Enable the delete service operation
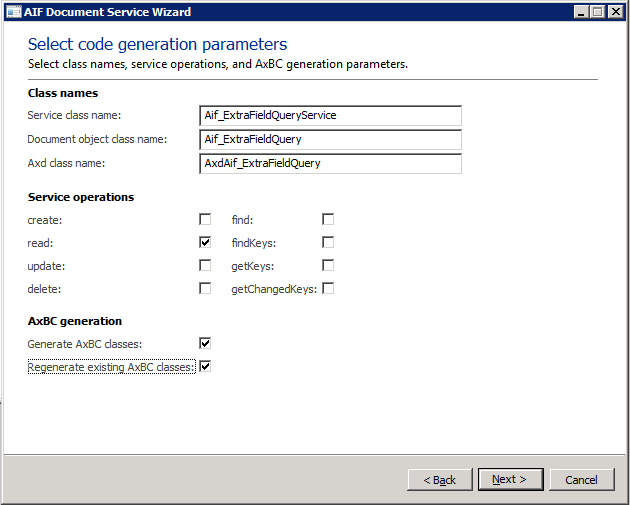Viewport: 630px width, 505px height. coord(205,289)
